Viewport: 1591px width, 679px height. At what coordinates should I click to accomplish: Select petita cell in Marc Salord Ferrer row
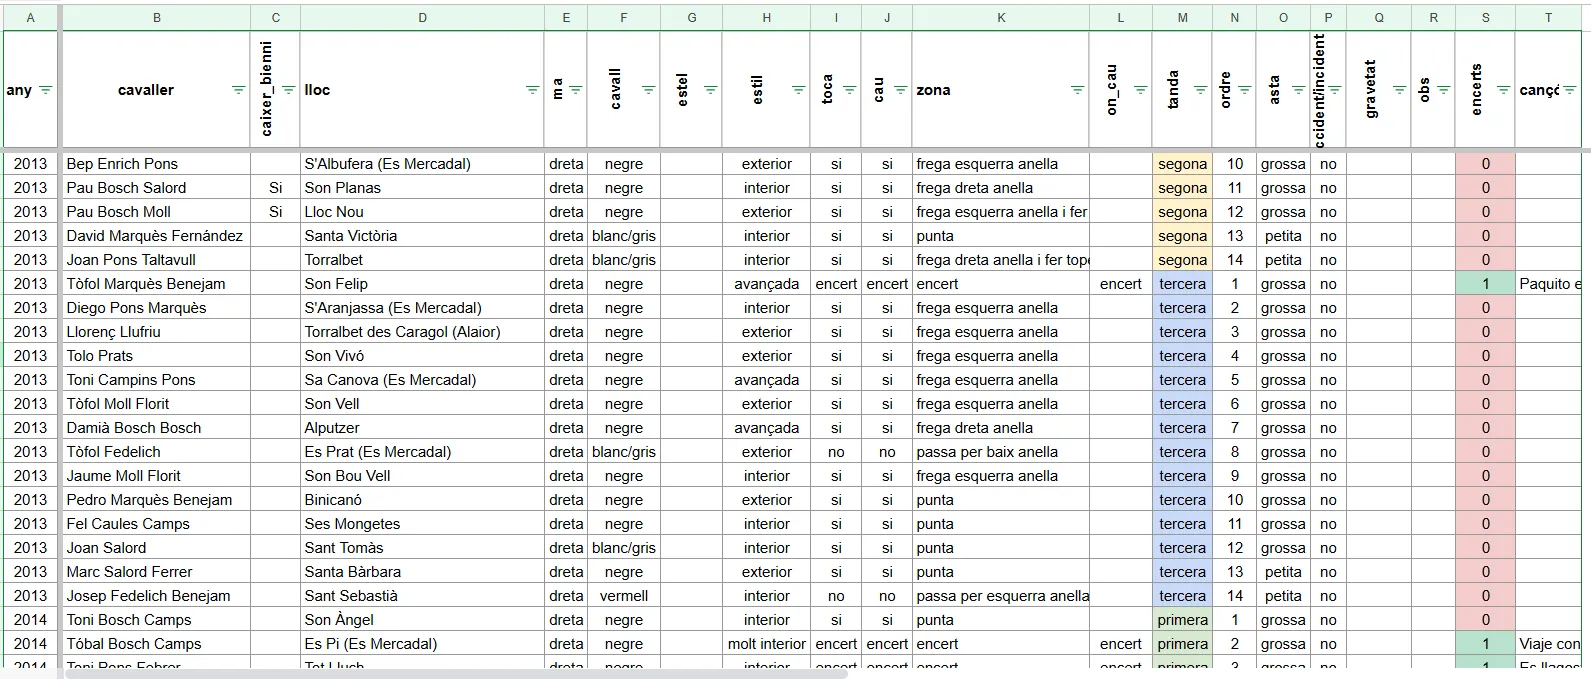(x=1283, y=572)
